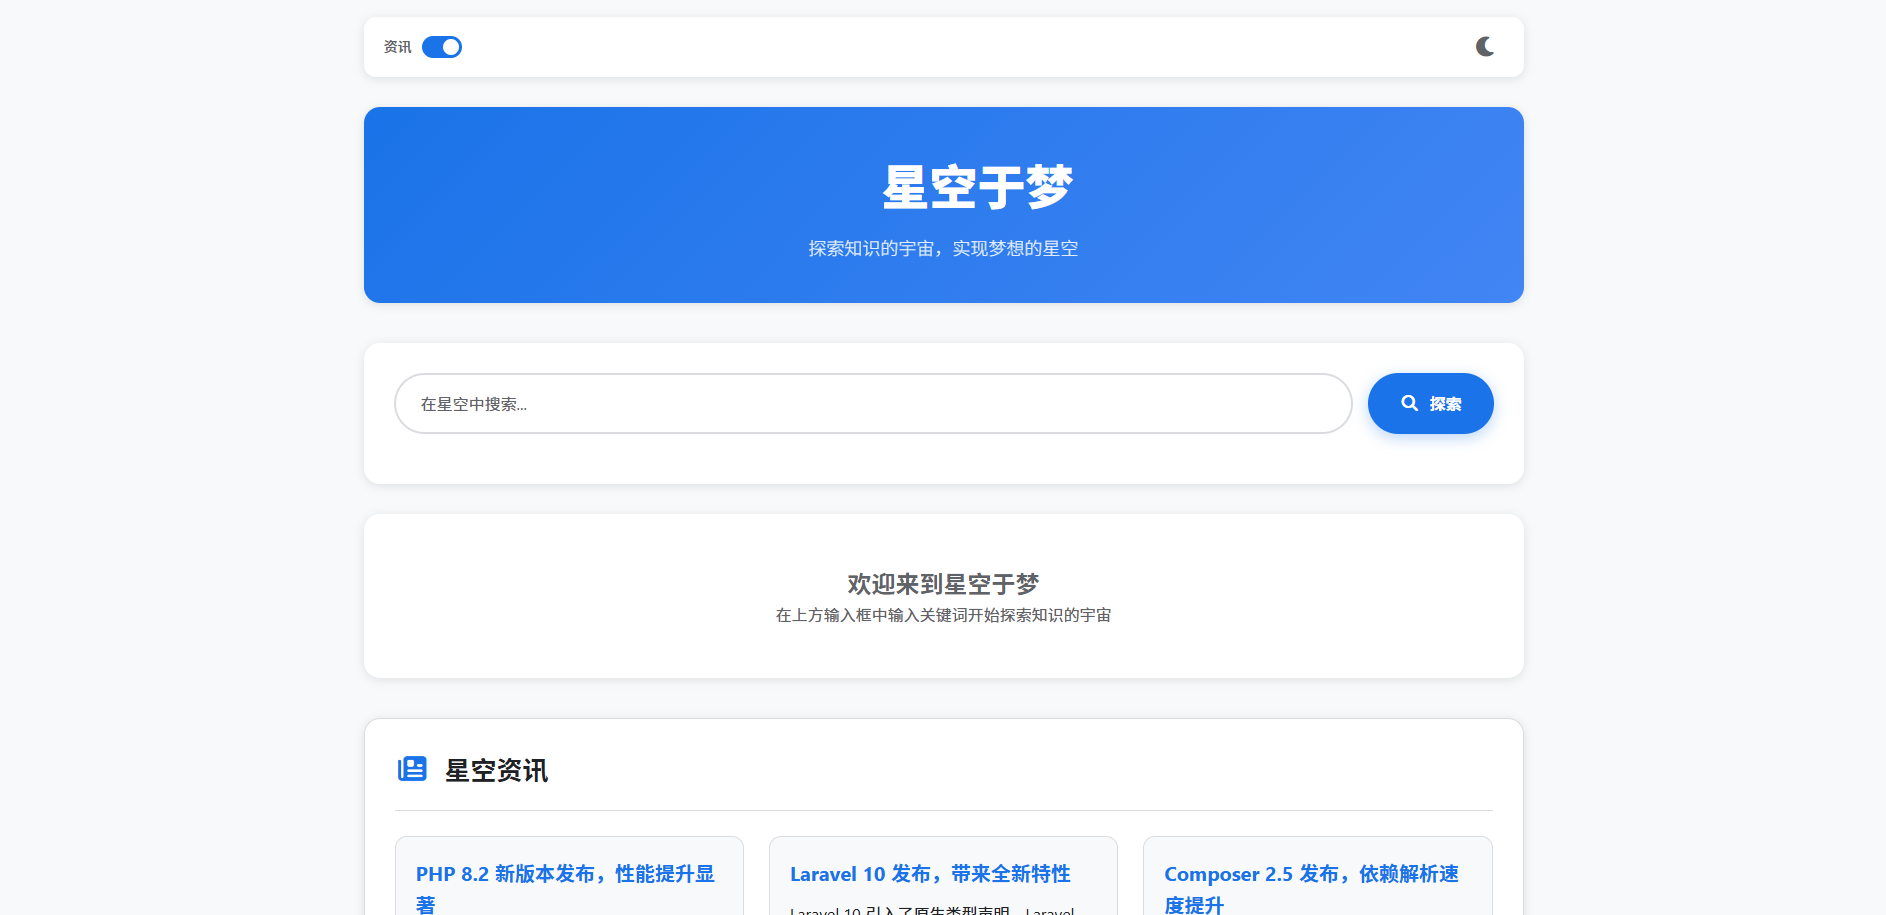
Task: Switch to dark mode with moon icon
Action: [1485, 47]
